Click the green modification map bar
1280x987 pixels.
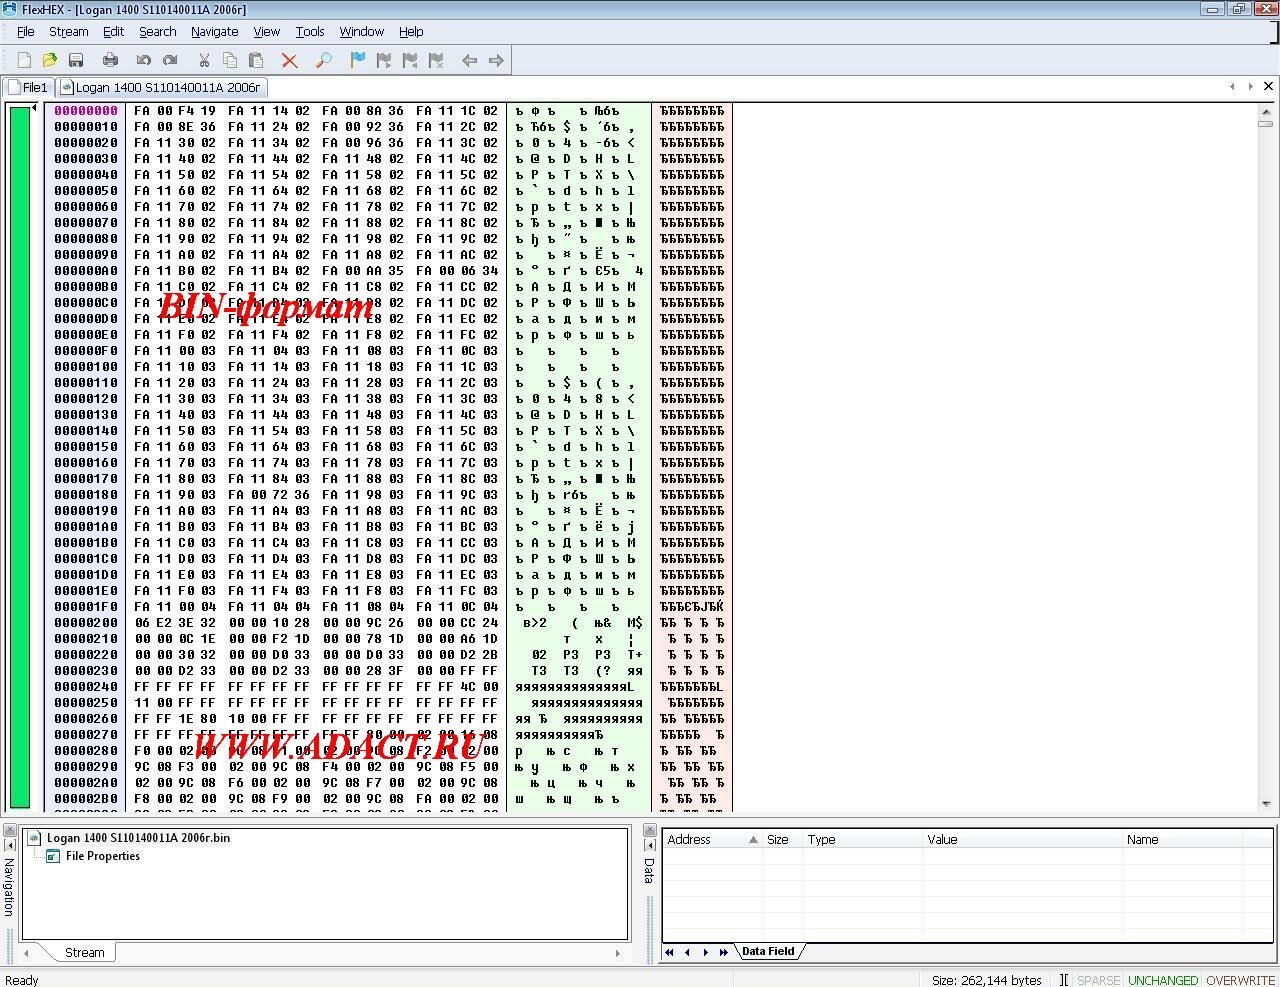(x=20, y=457)
